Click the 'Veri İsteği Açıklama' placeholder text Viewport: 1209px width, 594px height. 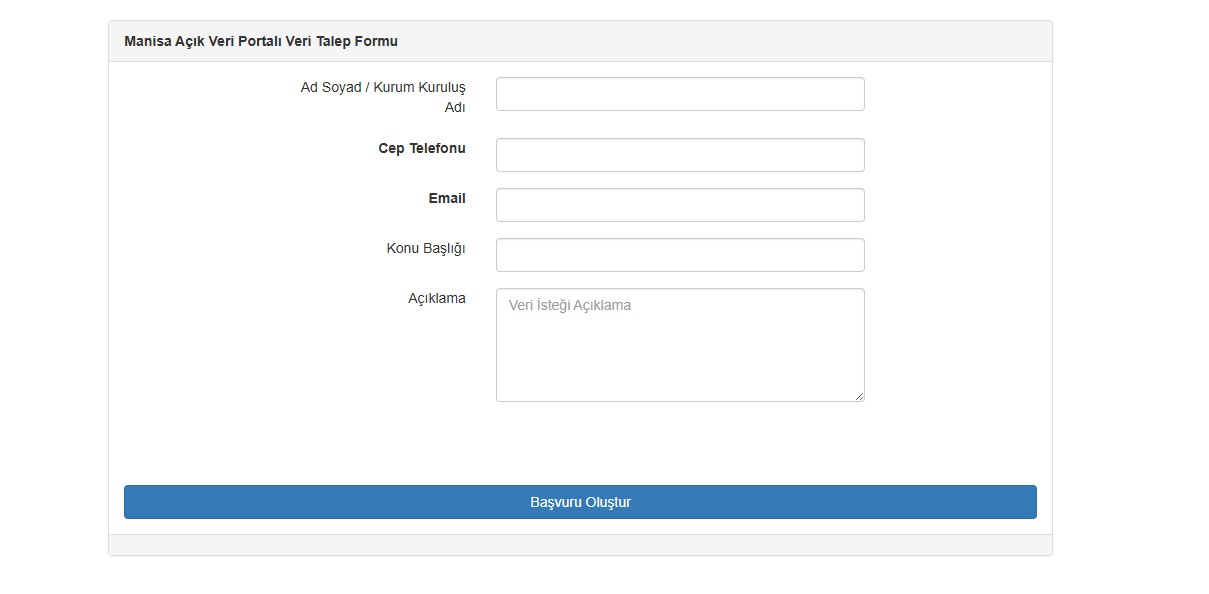point(570,306)
